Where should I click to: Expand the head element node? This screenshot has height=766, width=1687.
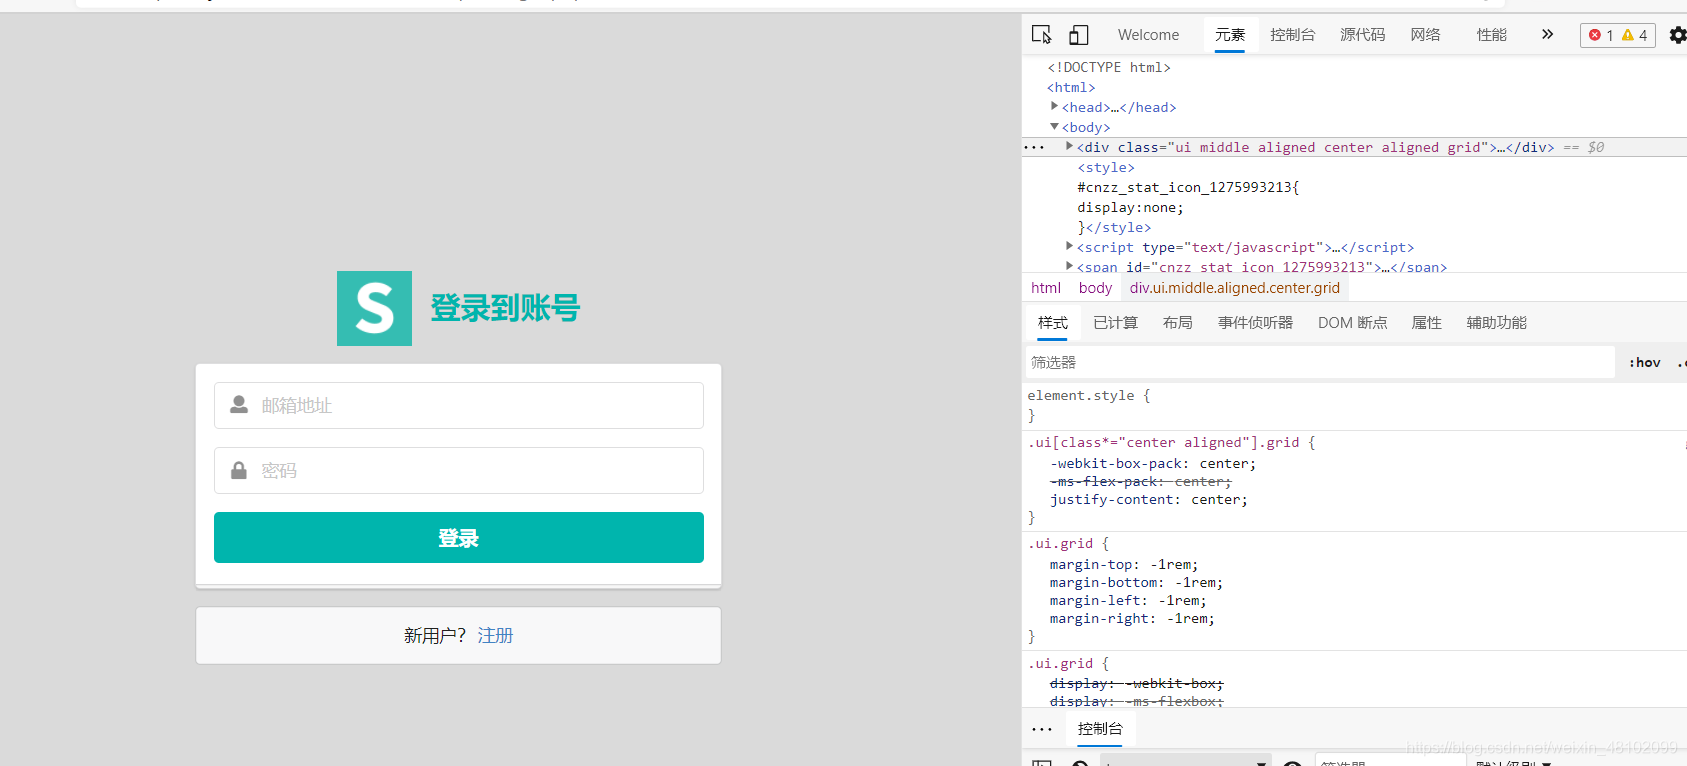pos(1054,106)
